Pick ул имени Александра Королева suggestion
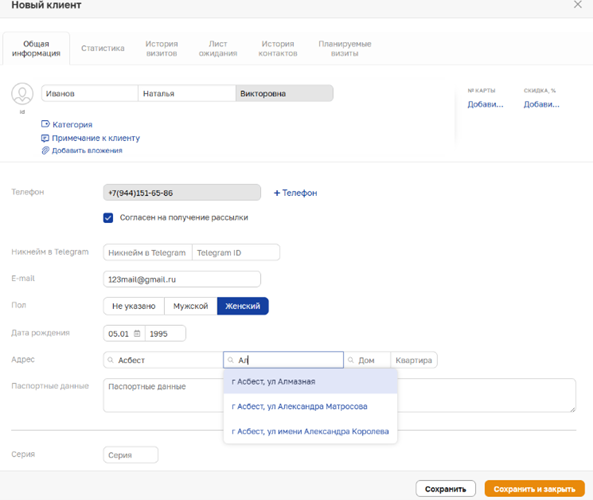The image size is (593, 500). point(310,432)
